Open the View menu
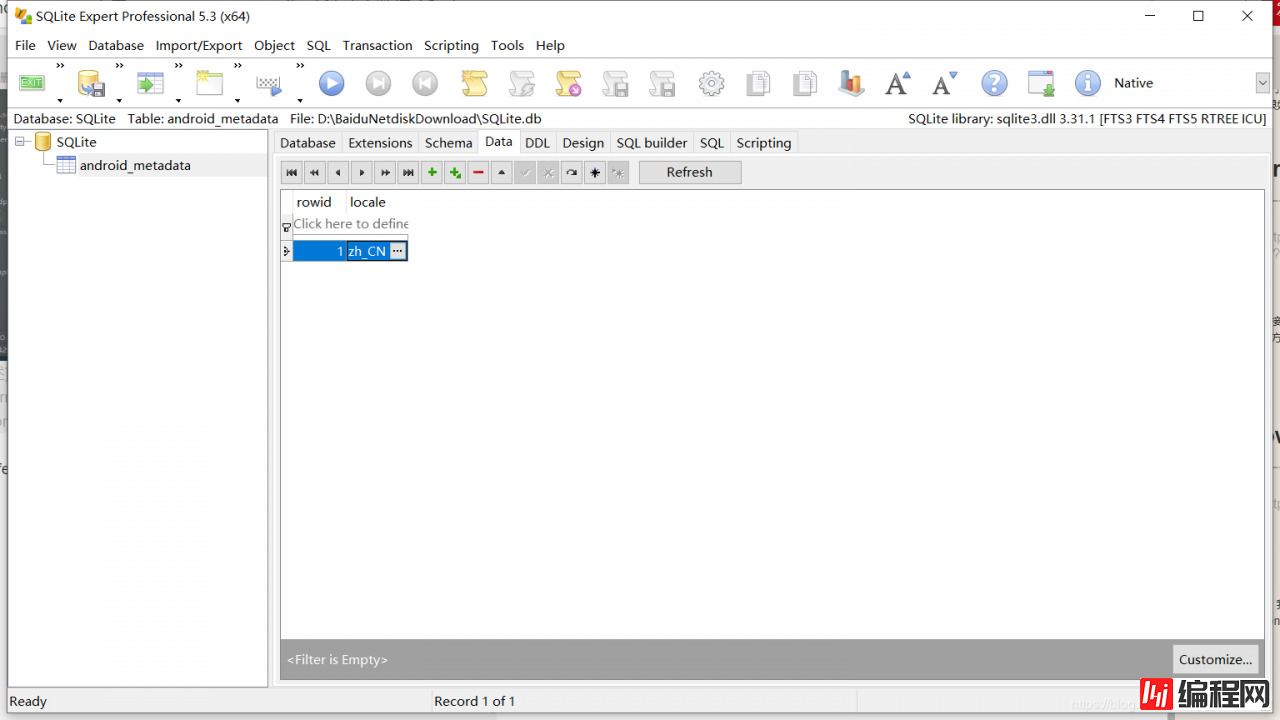 tap(62, 45)
